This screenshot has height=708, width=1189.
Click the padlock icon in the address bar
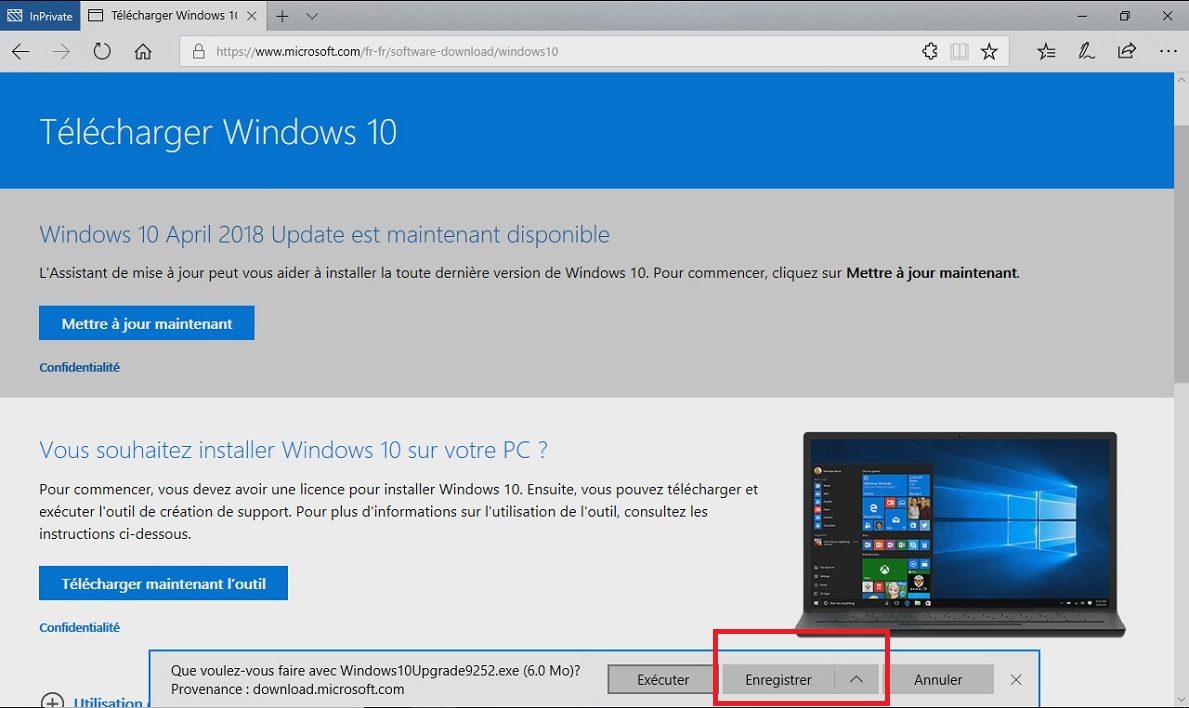[199, 52]
